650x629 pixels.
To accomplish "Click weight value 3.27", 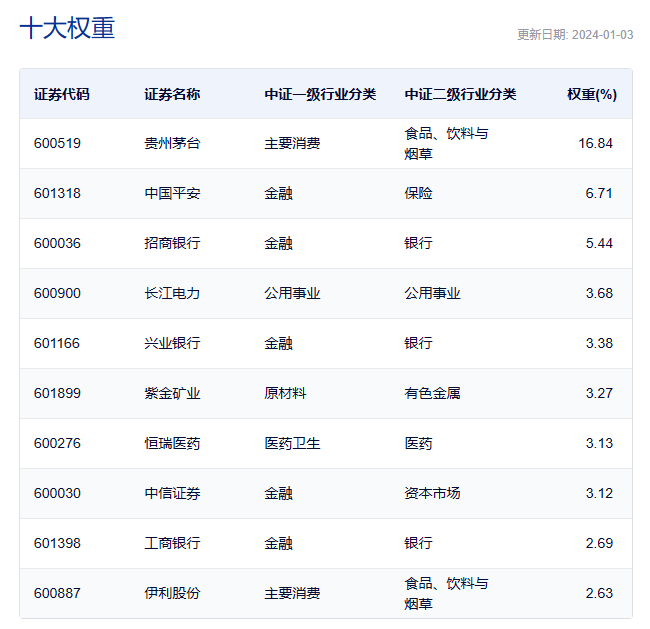I will (x=599, y=393).
